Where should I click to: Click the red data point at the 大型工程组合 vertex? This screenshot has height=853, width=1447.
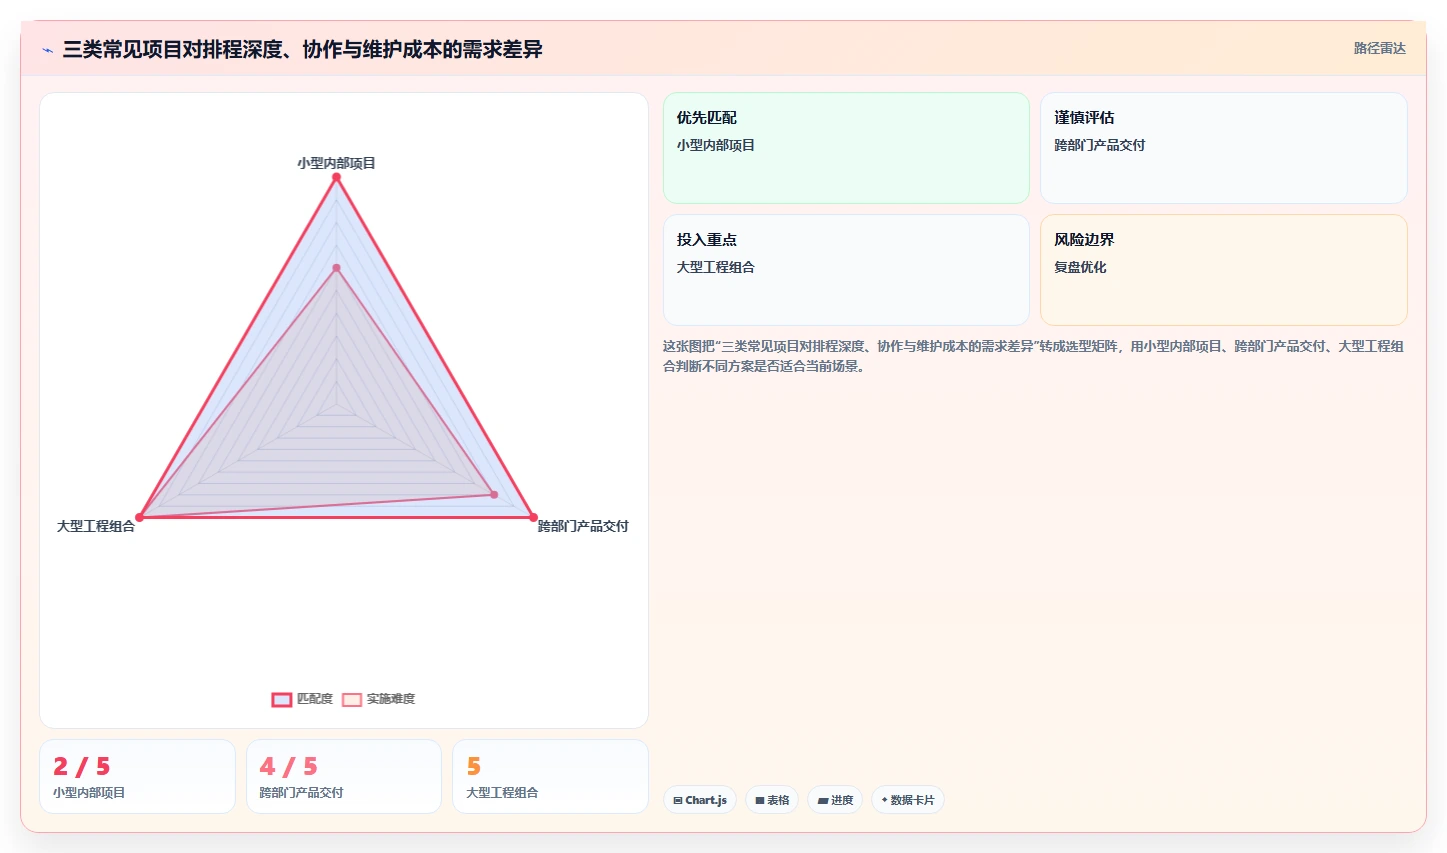coord(140,517)
